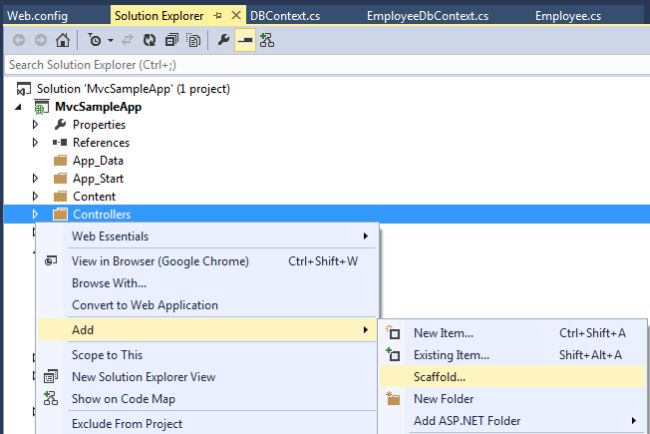Image resolution: width=650 pixels, height=434 pixels.
Task: Click the View in Browser menu icon
Action: click(x=51, y=261)
